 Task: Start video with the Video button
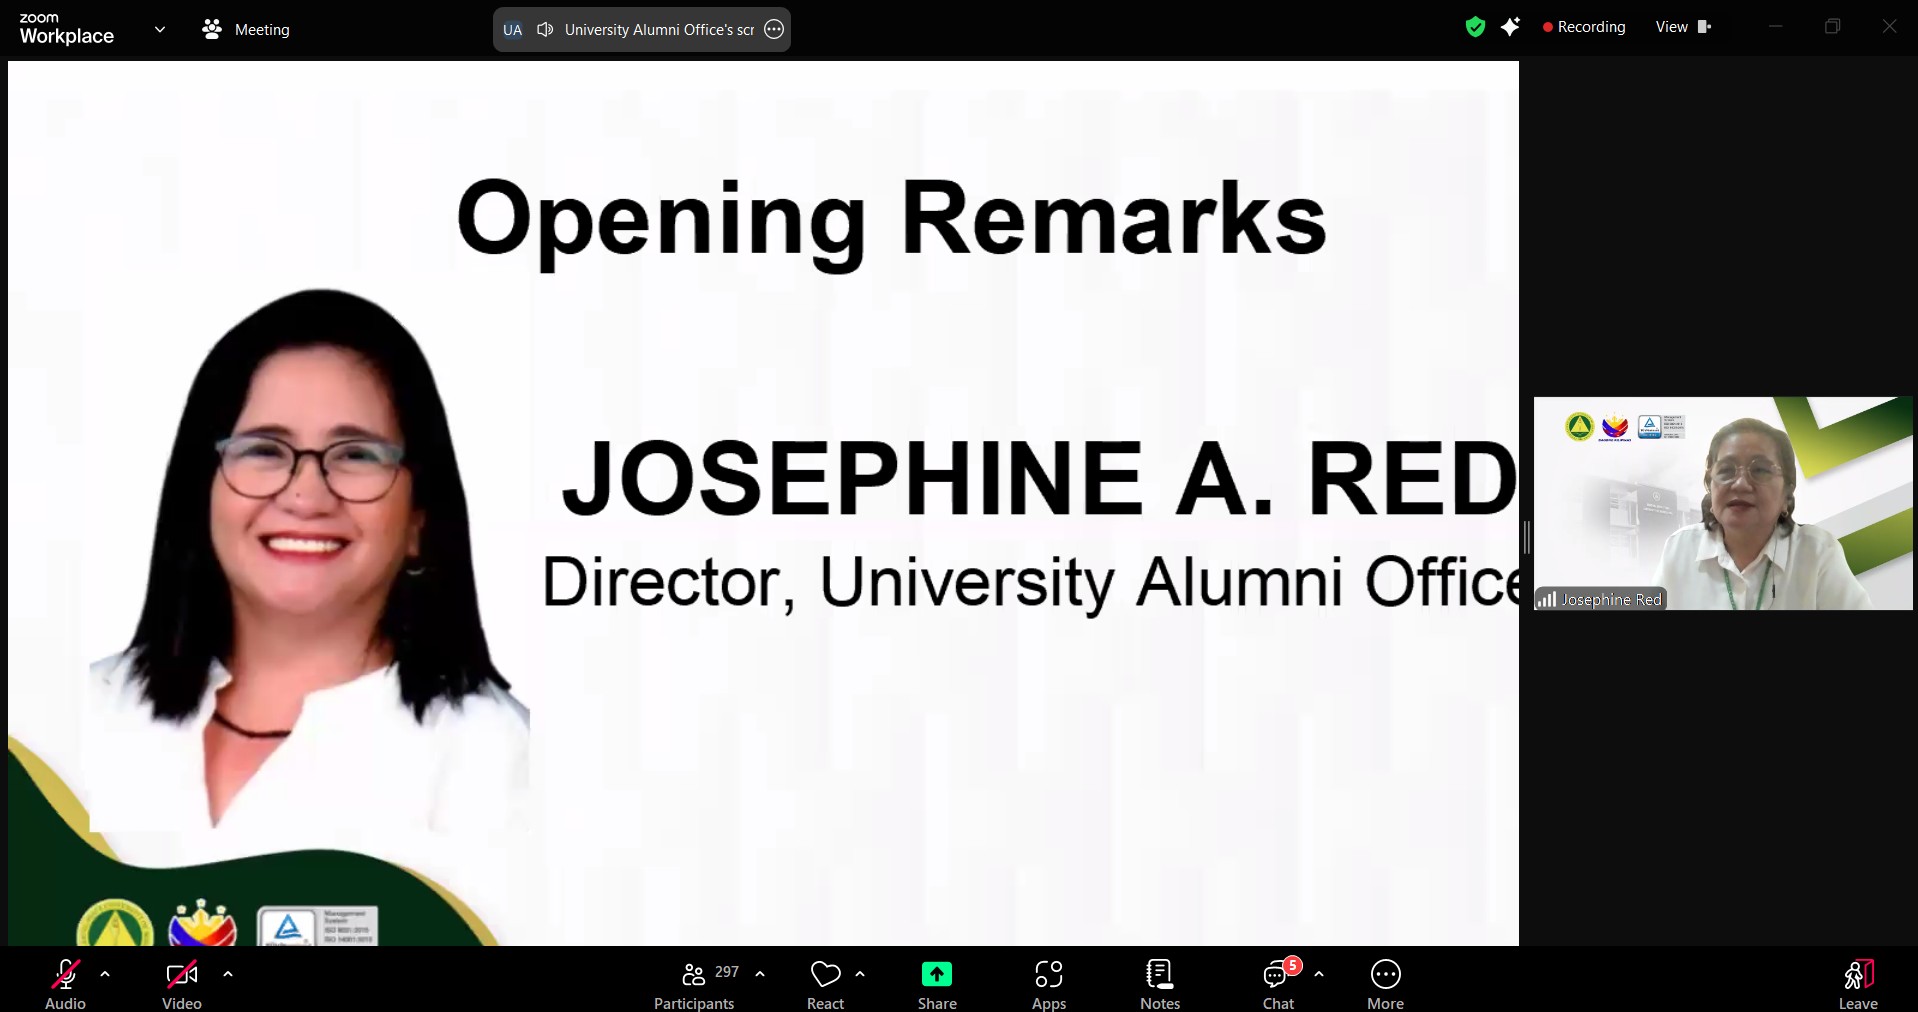(x=181, y=985)
